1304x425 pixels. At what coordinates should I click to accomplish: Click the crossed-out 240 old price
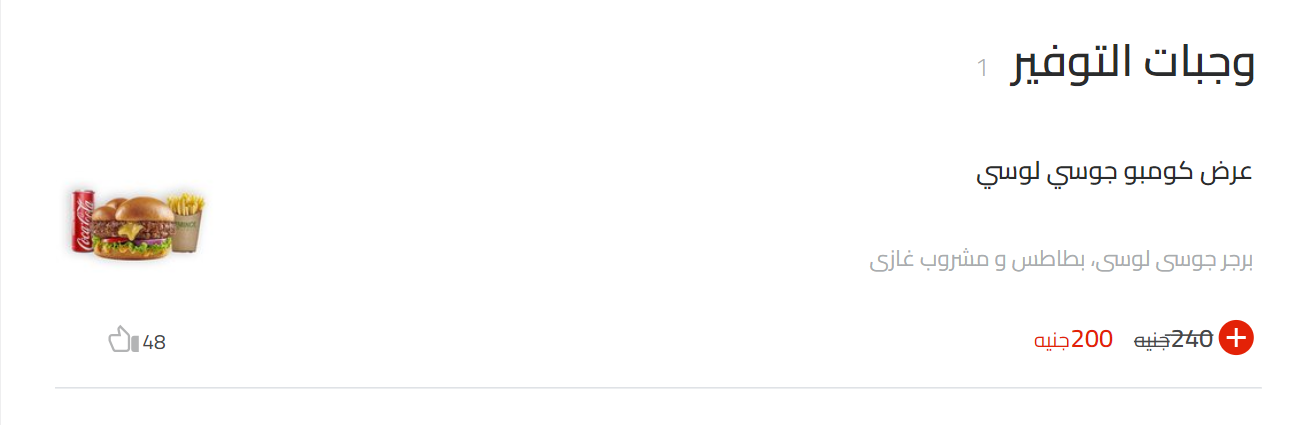(x=1192, y=339)
